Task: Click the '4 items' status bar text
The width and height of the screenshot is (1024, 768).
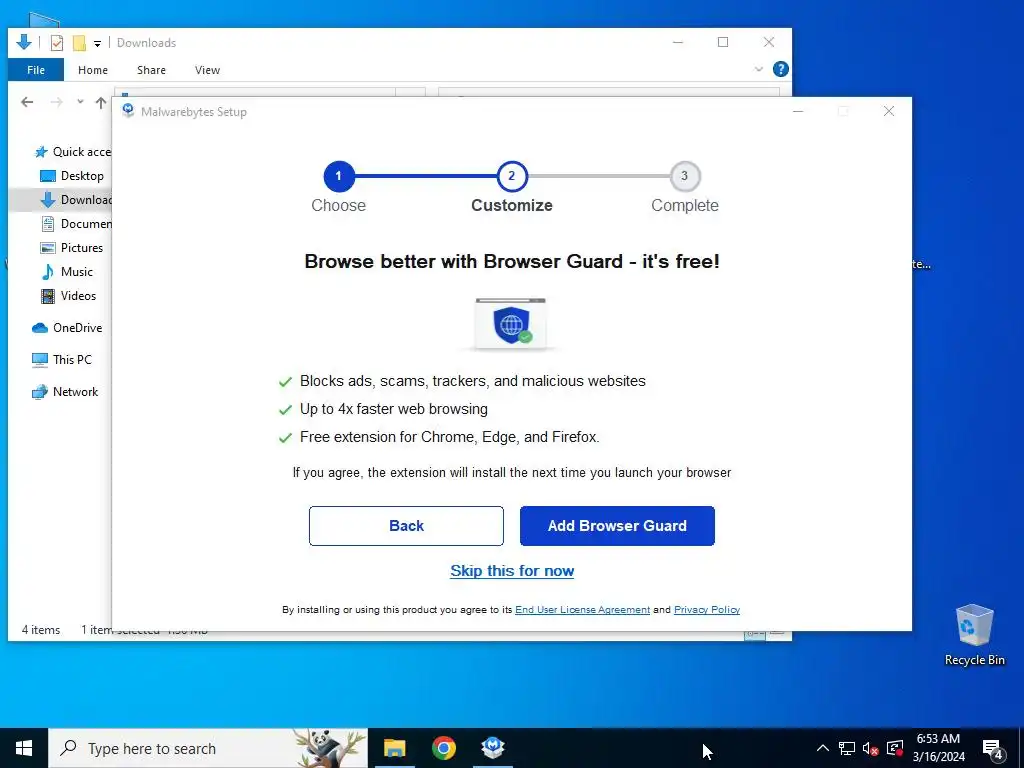Action: [x=40, y=630]
